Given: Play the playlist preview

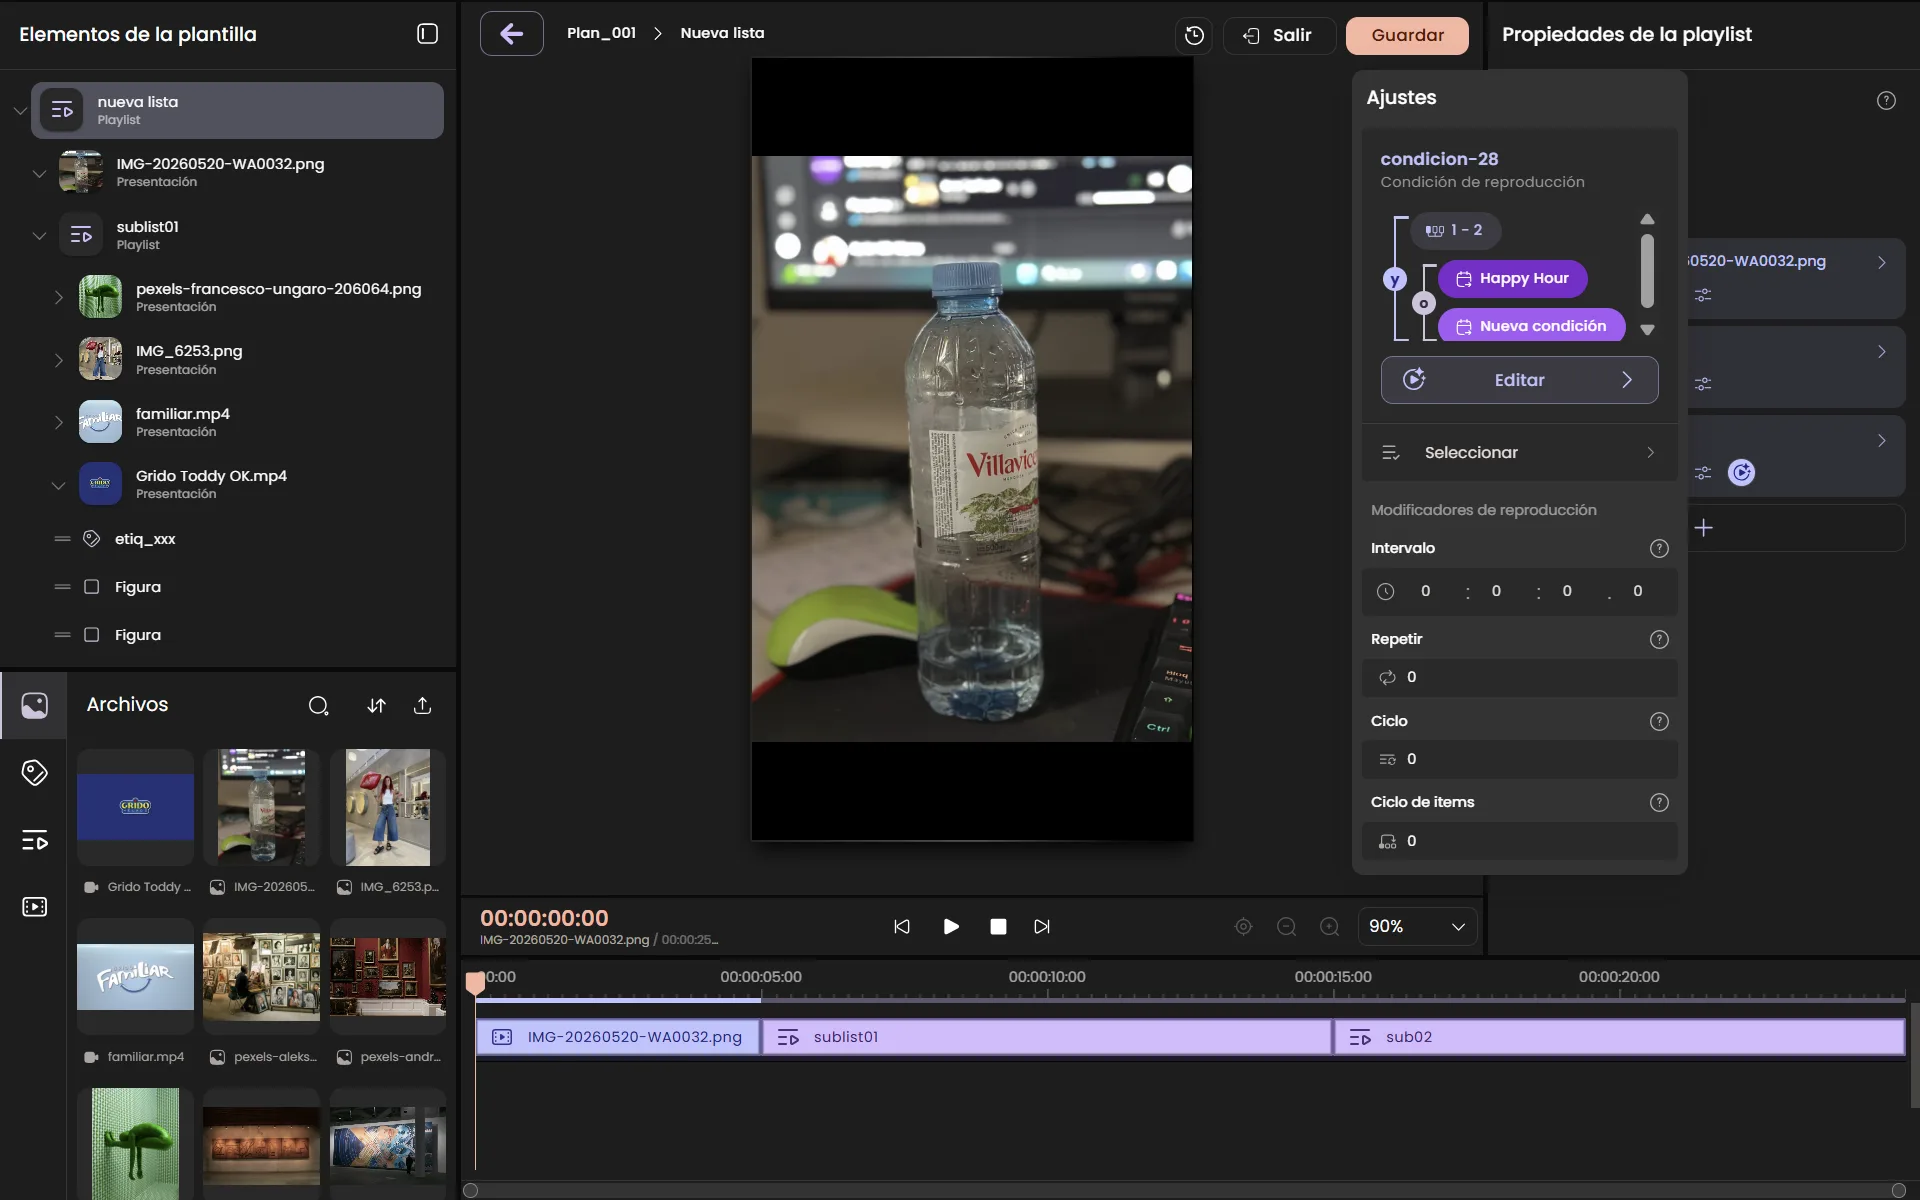Looking at the screenshot, I should pos(951,927).
